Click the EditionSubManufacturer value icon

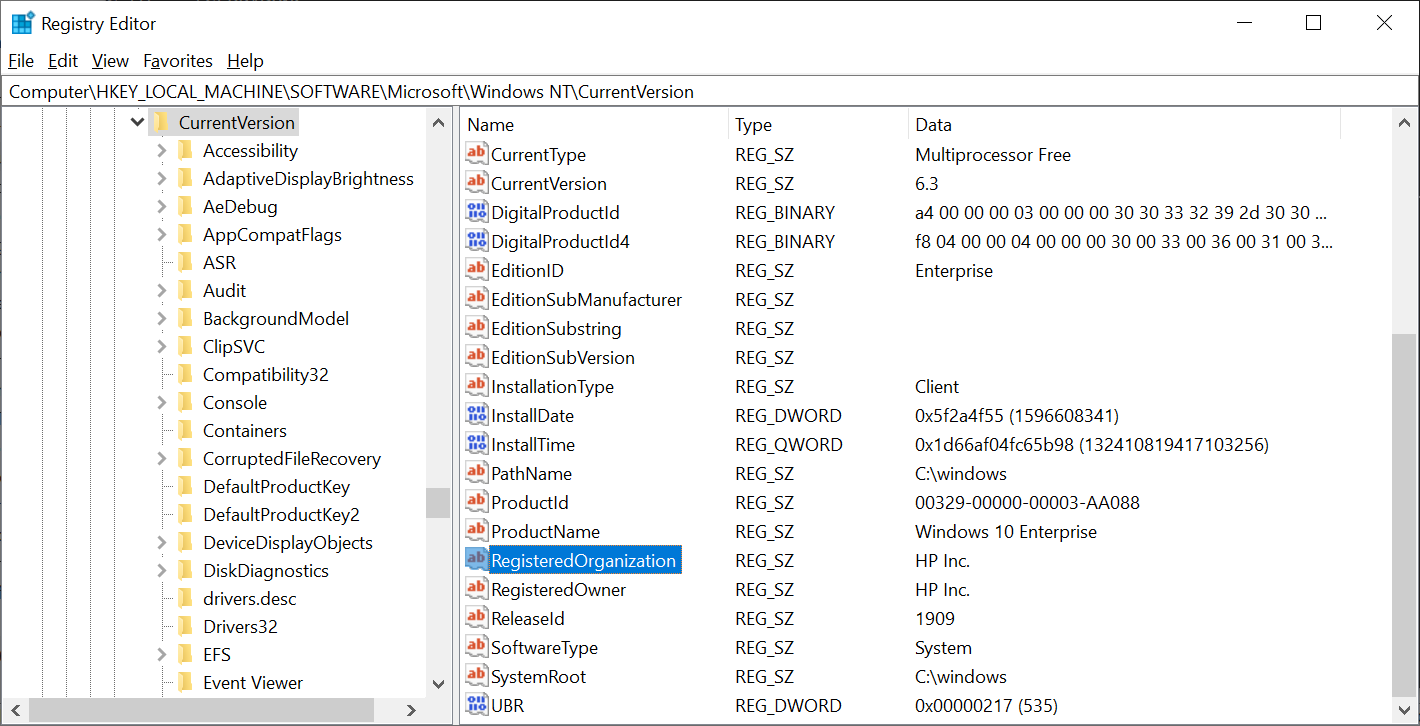point(477,299)
